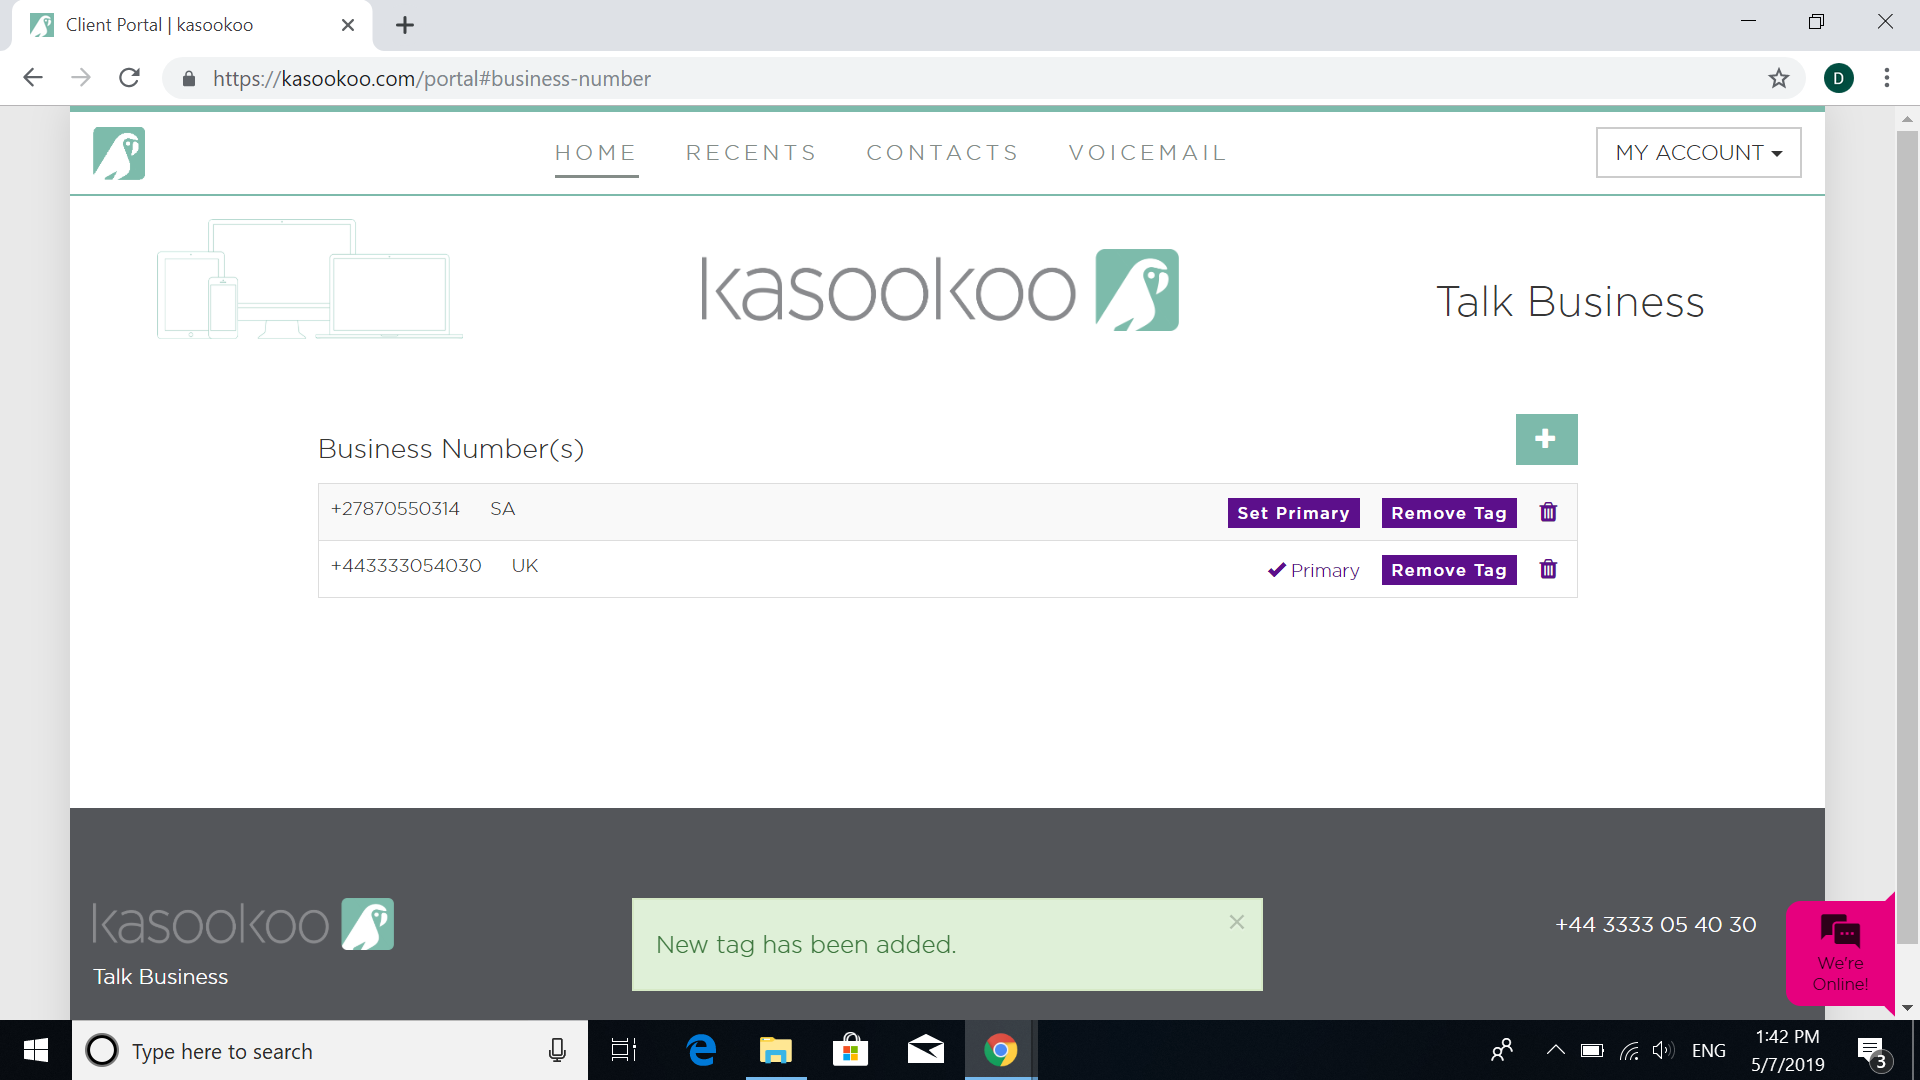The height and width of the screenshot is (1080, 1920).
Task: Show hidden system tray icons chevron
Action: [1555, 1050]
